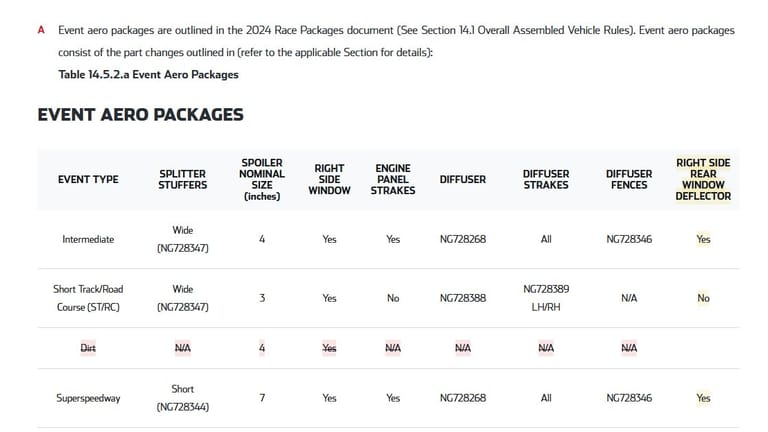Click the highlighted 'No' window deflector cell

click(703, 298)
